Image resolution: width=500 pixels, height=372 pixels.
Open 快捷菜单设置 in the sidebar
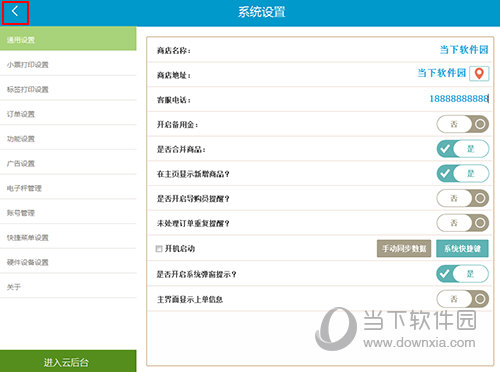click(68, 237)
